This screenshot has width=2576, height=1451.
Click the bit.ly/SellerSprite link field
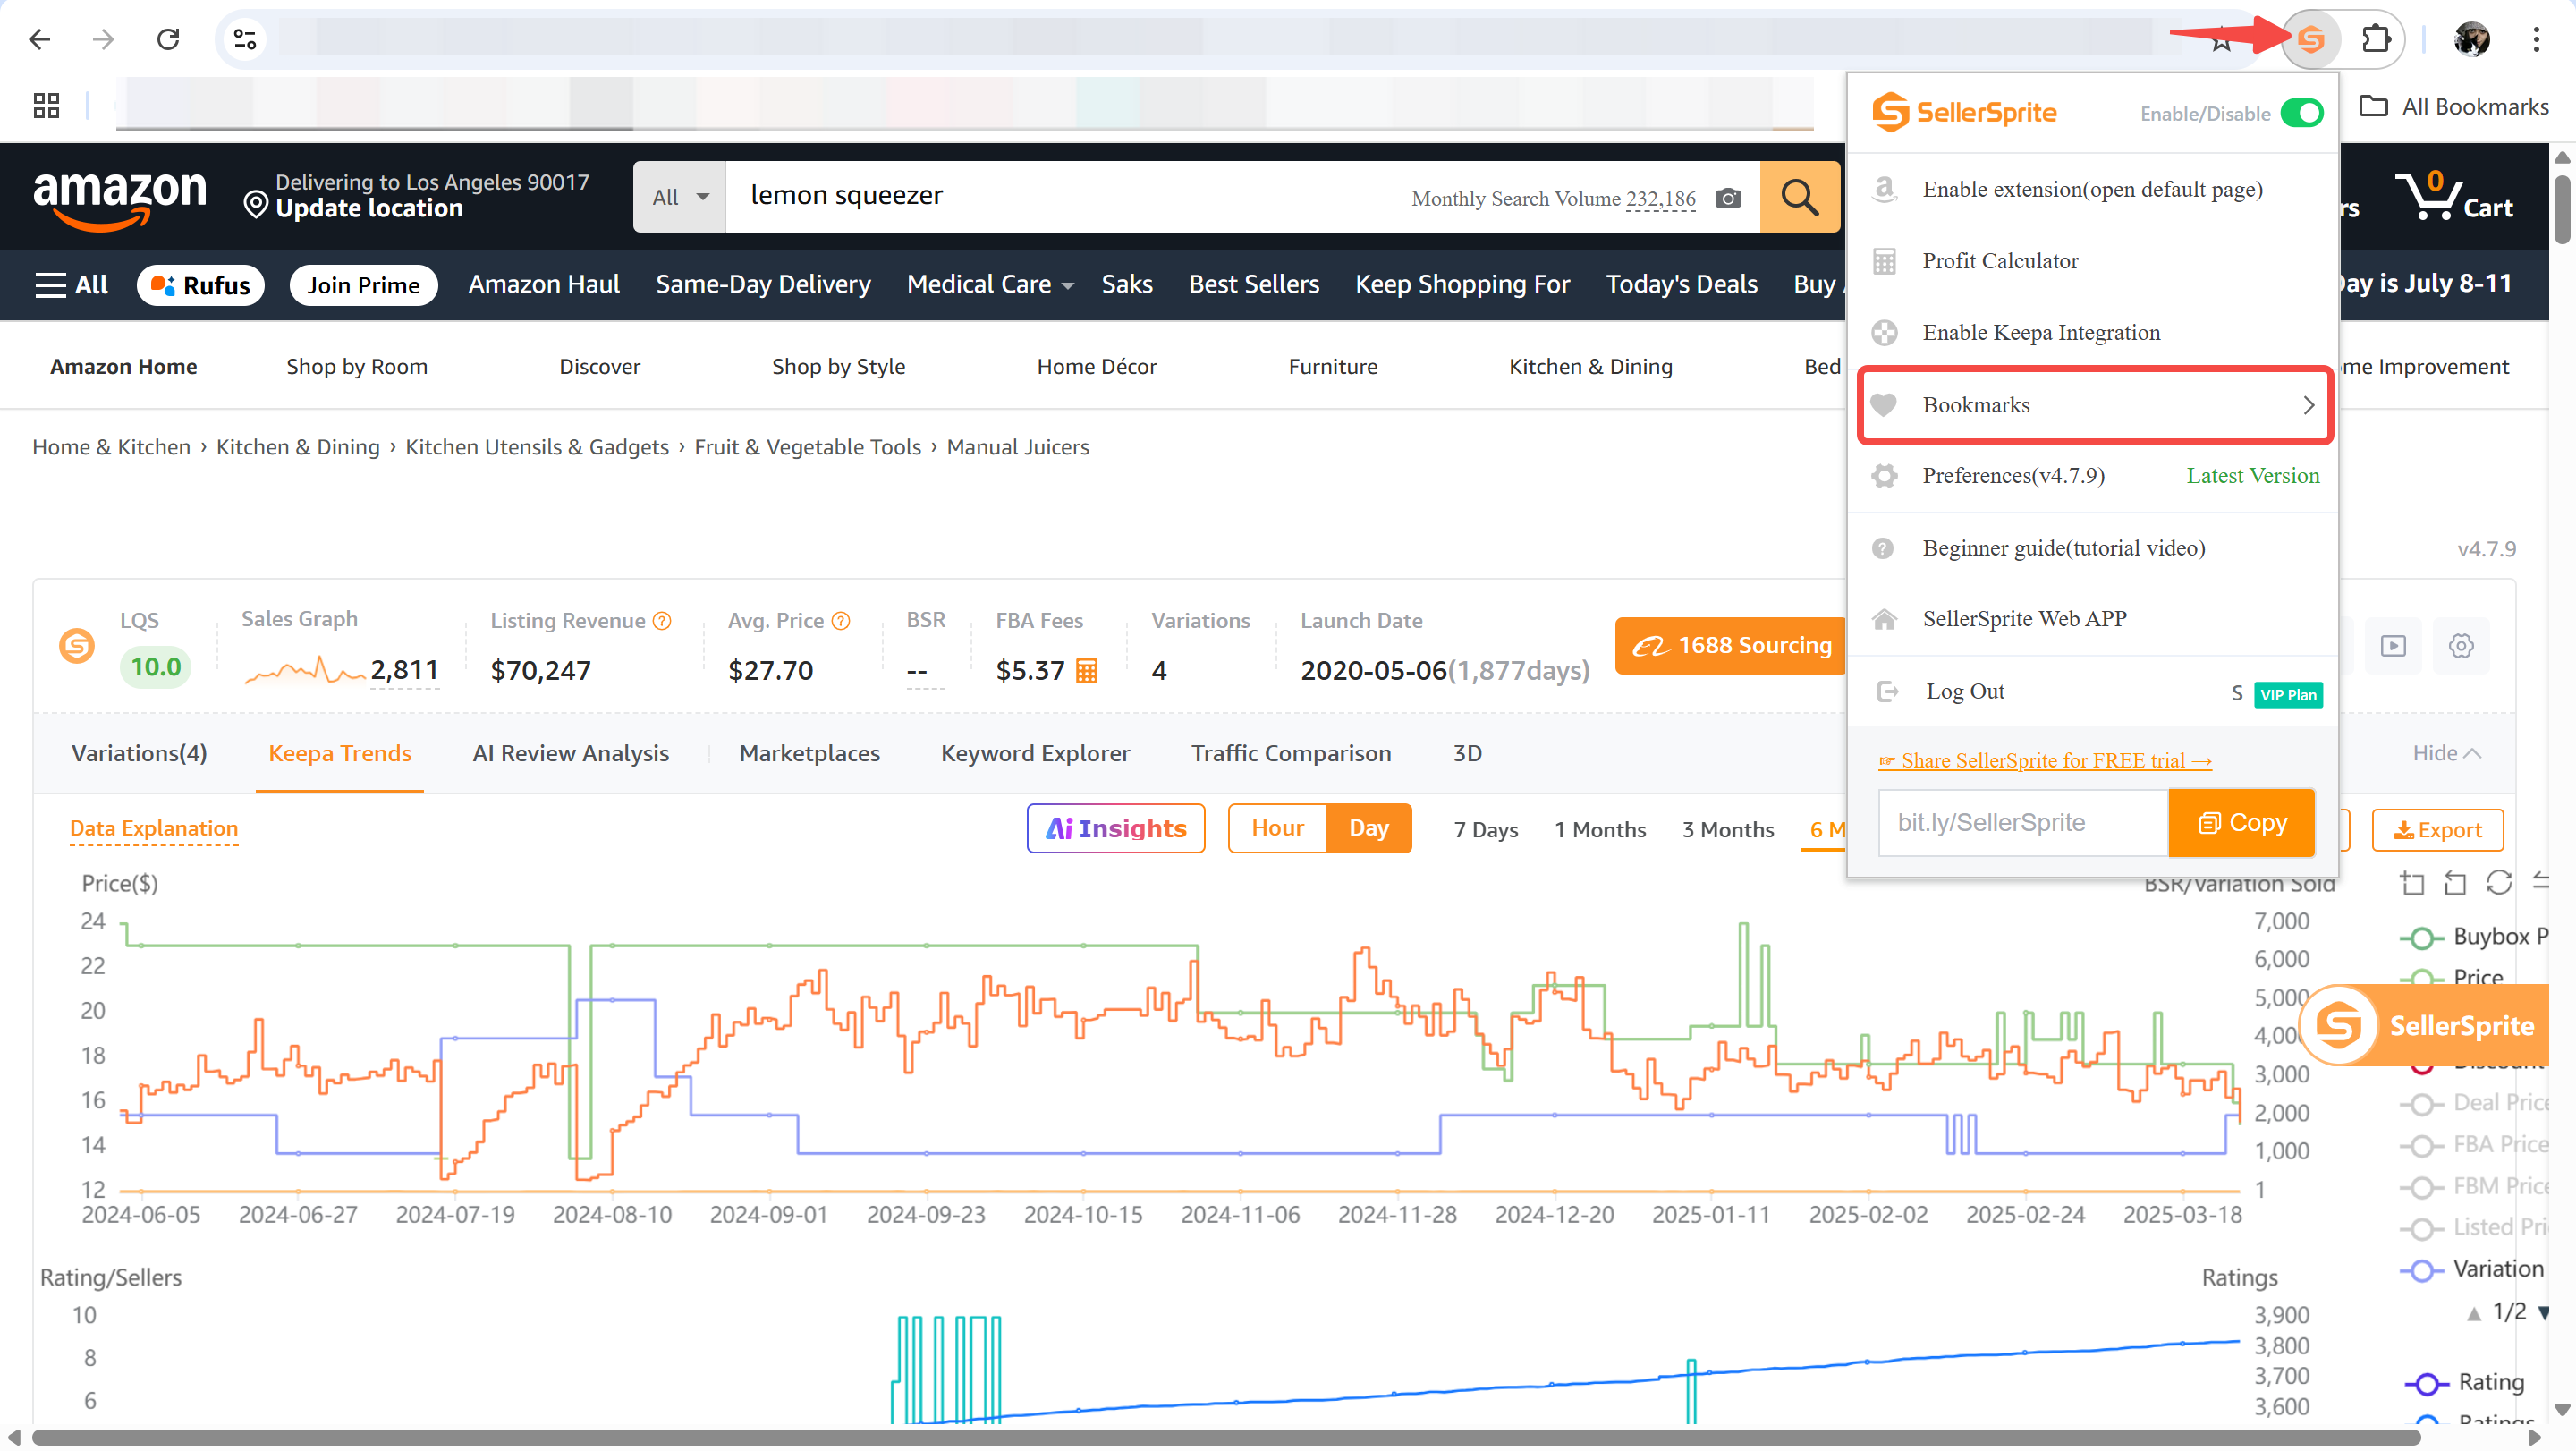coord(2022,823)
